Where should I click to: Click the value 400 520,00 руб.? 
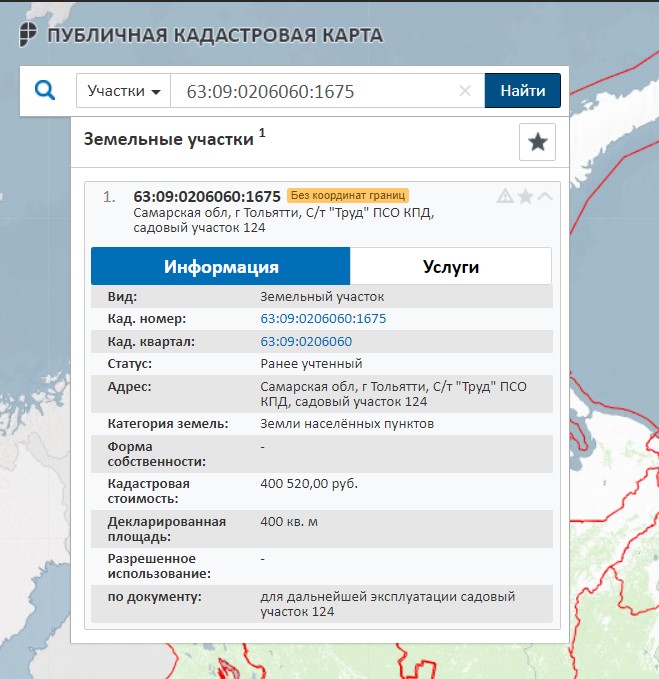pos(309,484)
